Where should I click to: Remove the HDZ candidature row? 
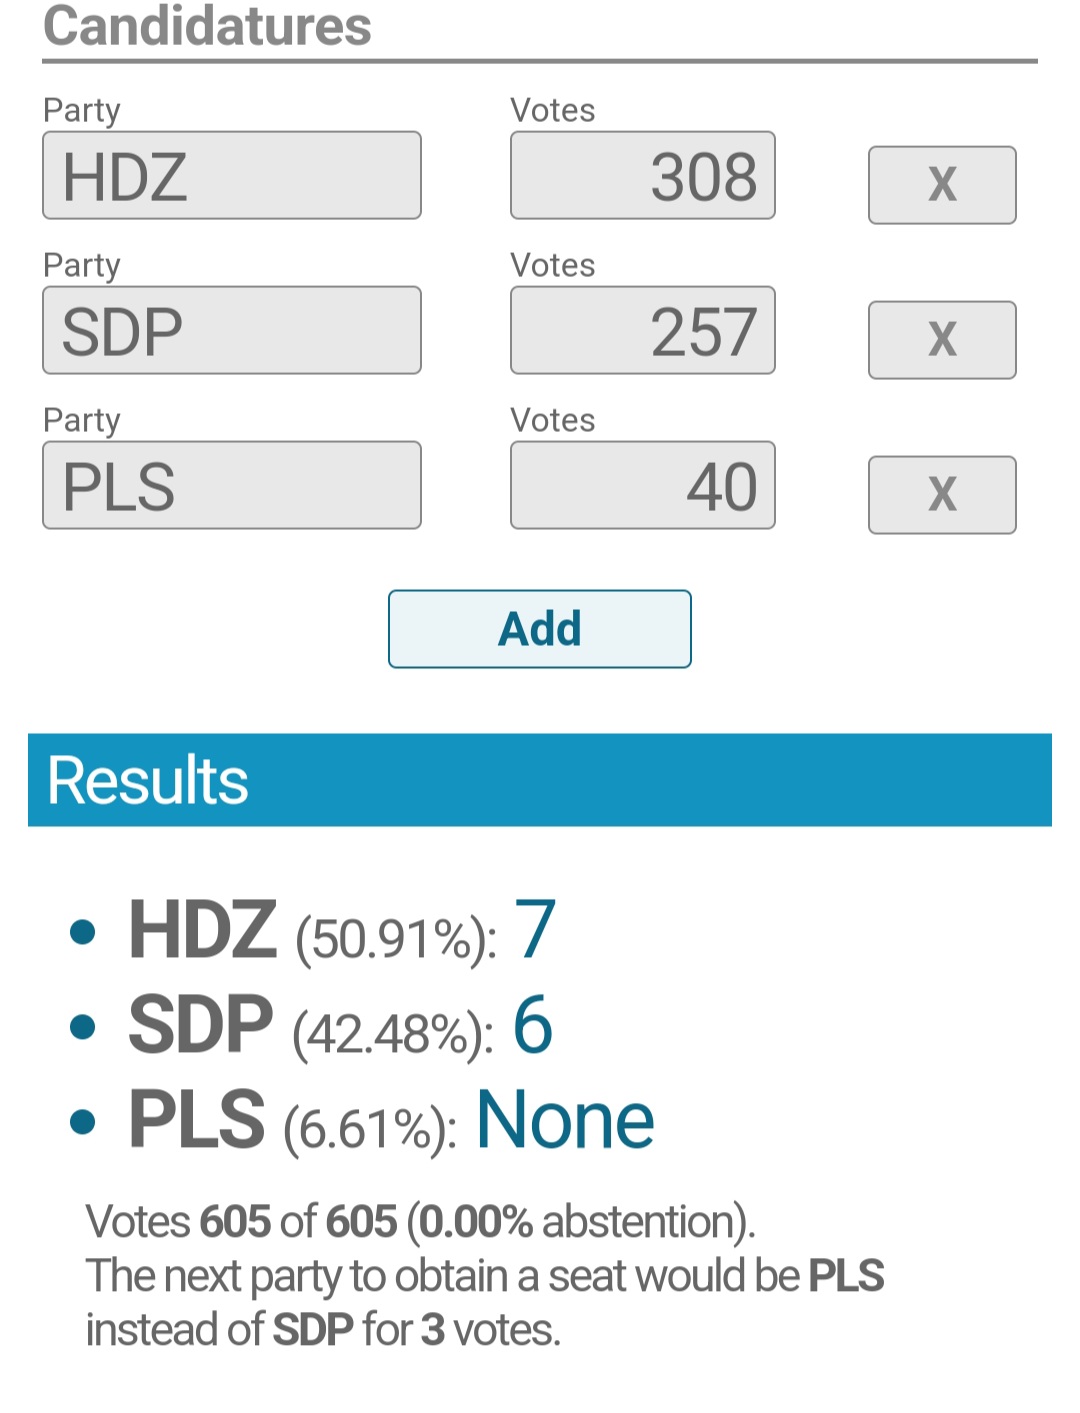pos(942,185)
